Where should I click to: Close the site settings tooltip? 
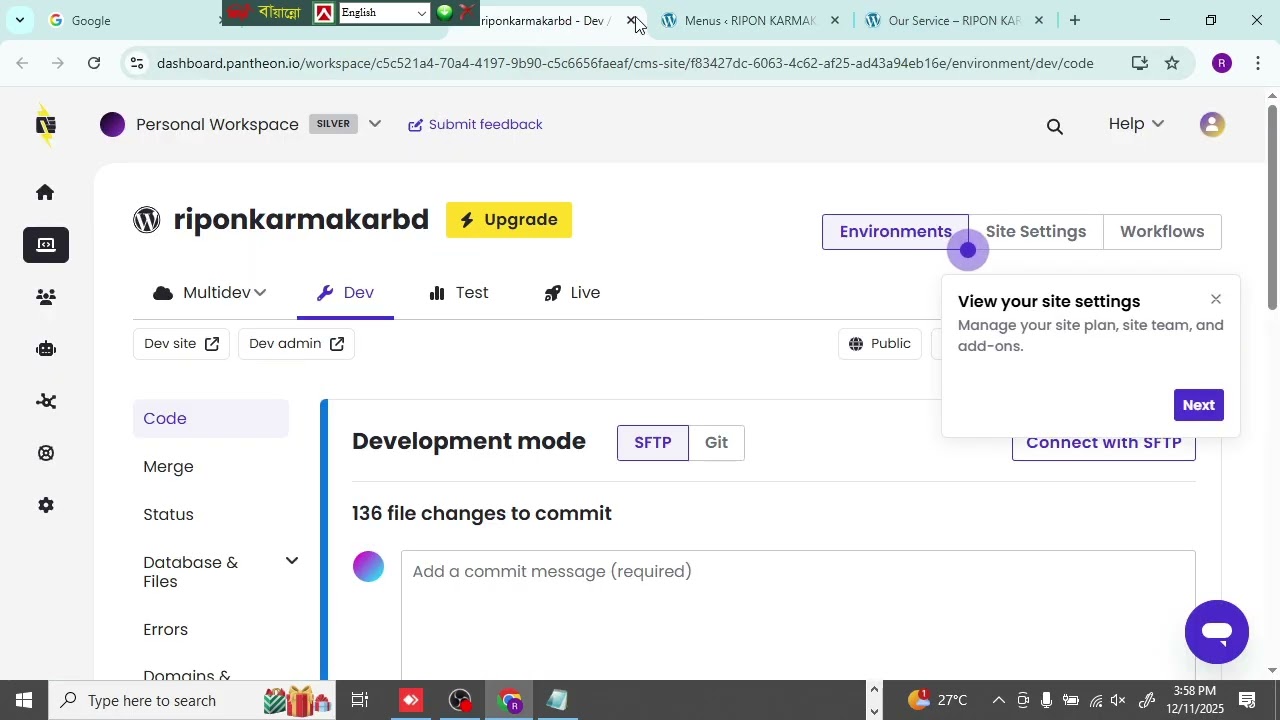(x=1216, y=300)
